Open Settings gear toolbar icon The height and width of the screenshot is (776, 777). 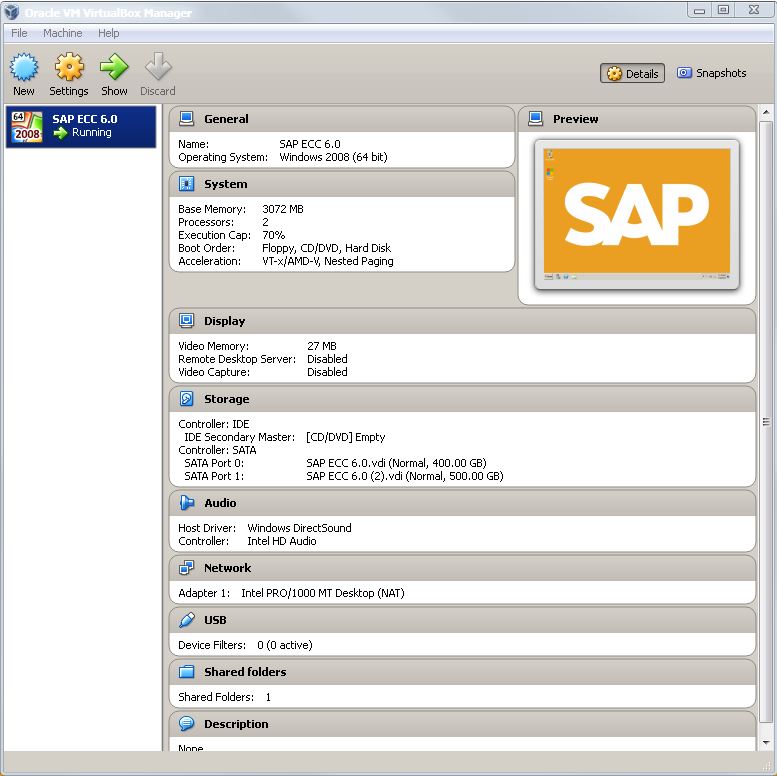point(69,67)
